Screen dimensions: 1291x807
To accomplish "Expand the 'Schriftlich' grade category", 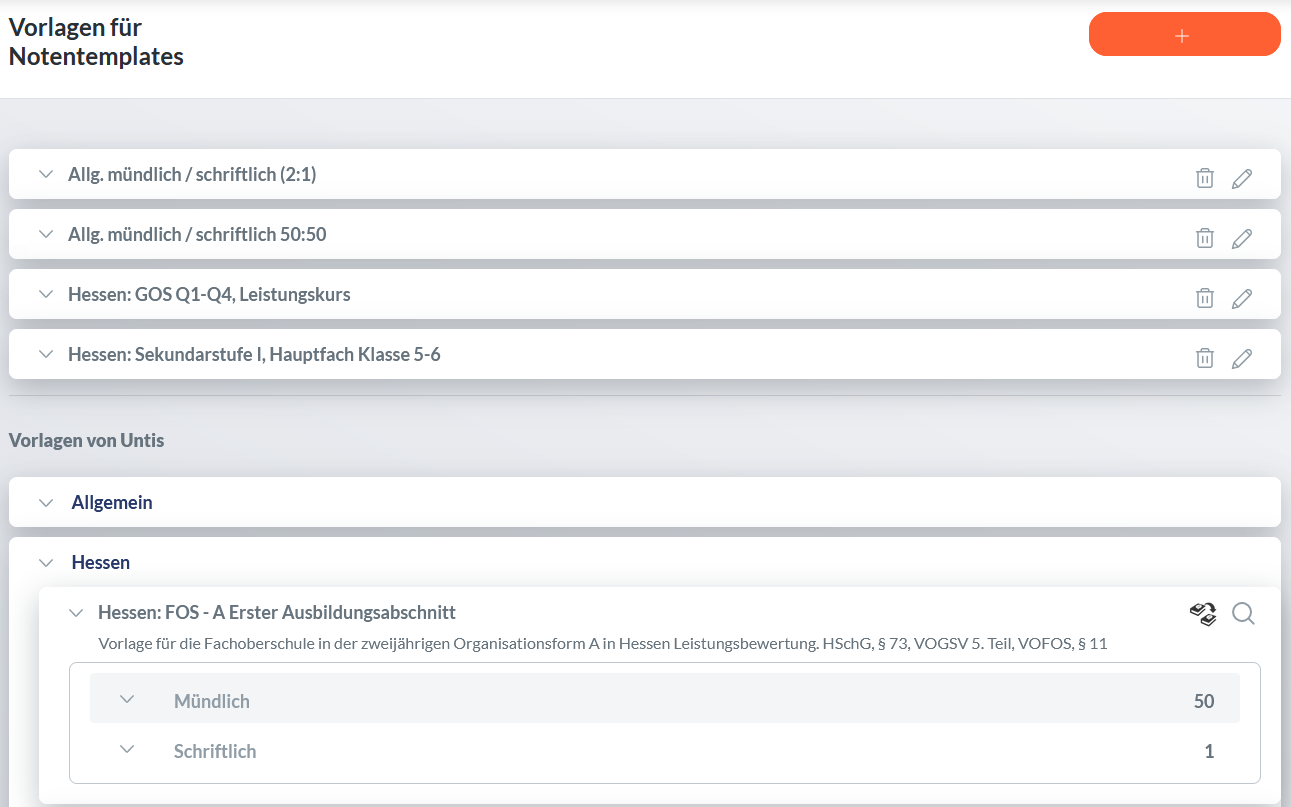I will pos(127,749).
